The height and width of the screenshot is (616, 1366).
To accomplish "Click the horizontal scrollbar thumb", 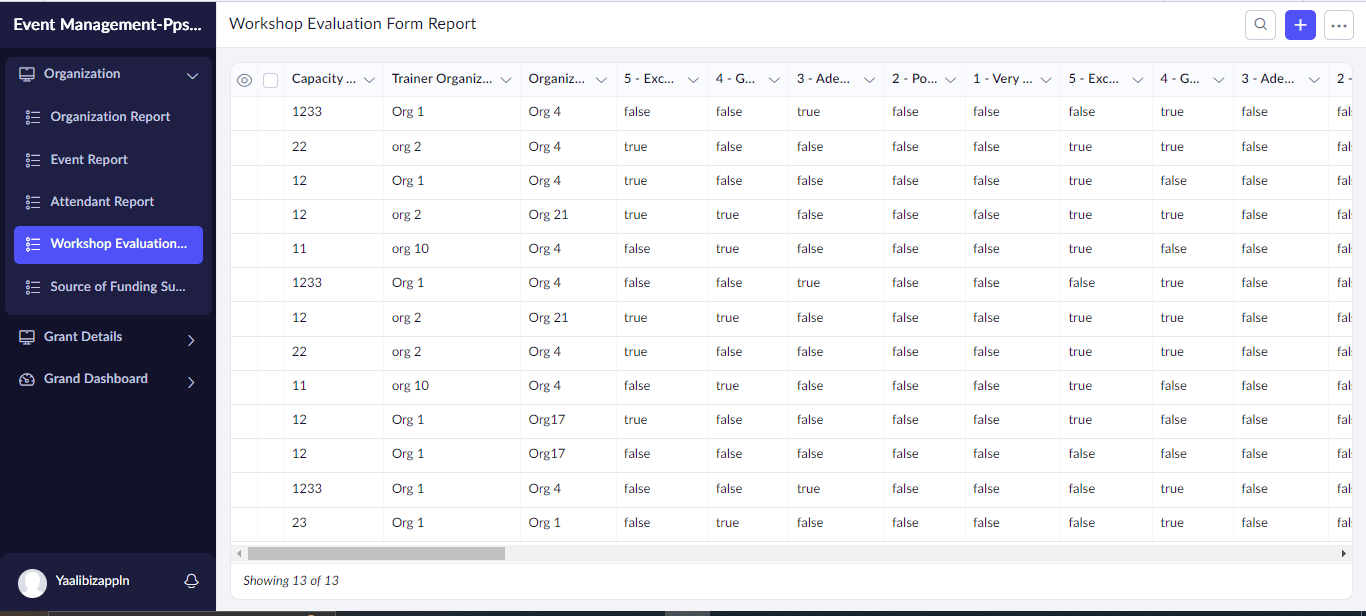I will [x=376, y=553].
